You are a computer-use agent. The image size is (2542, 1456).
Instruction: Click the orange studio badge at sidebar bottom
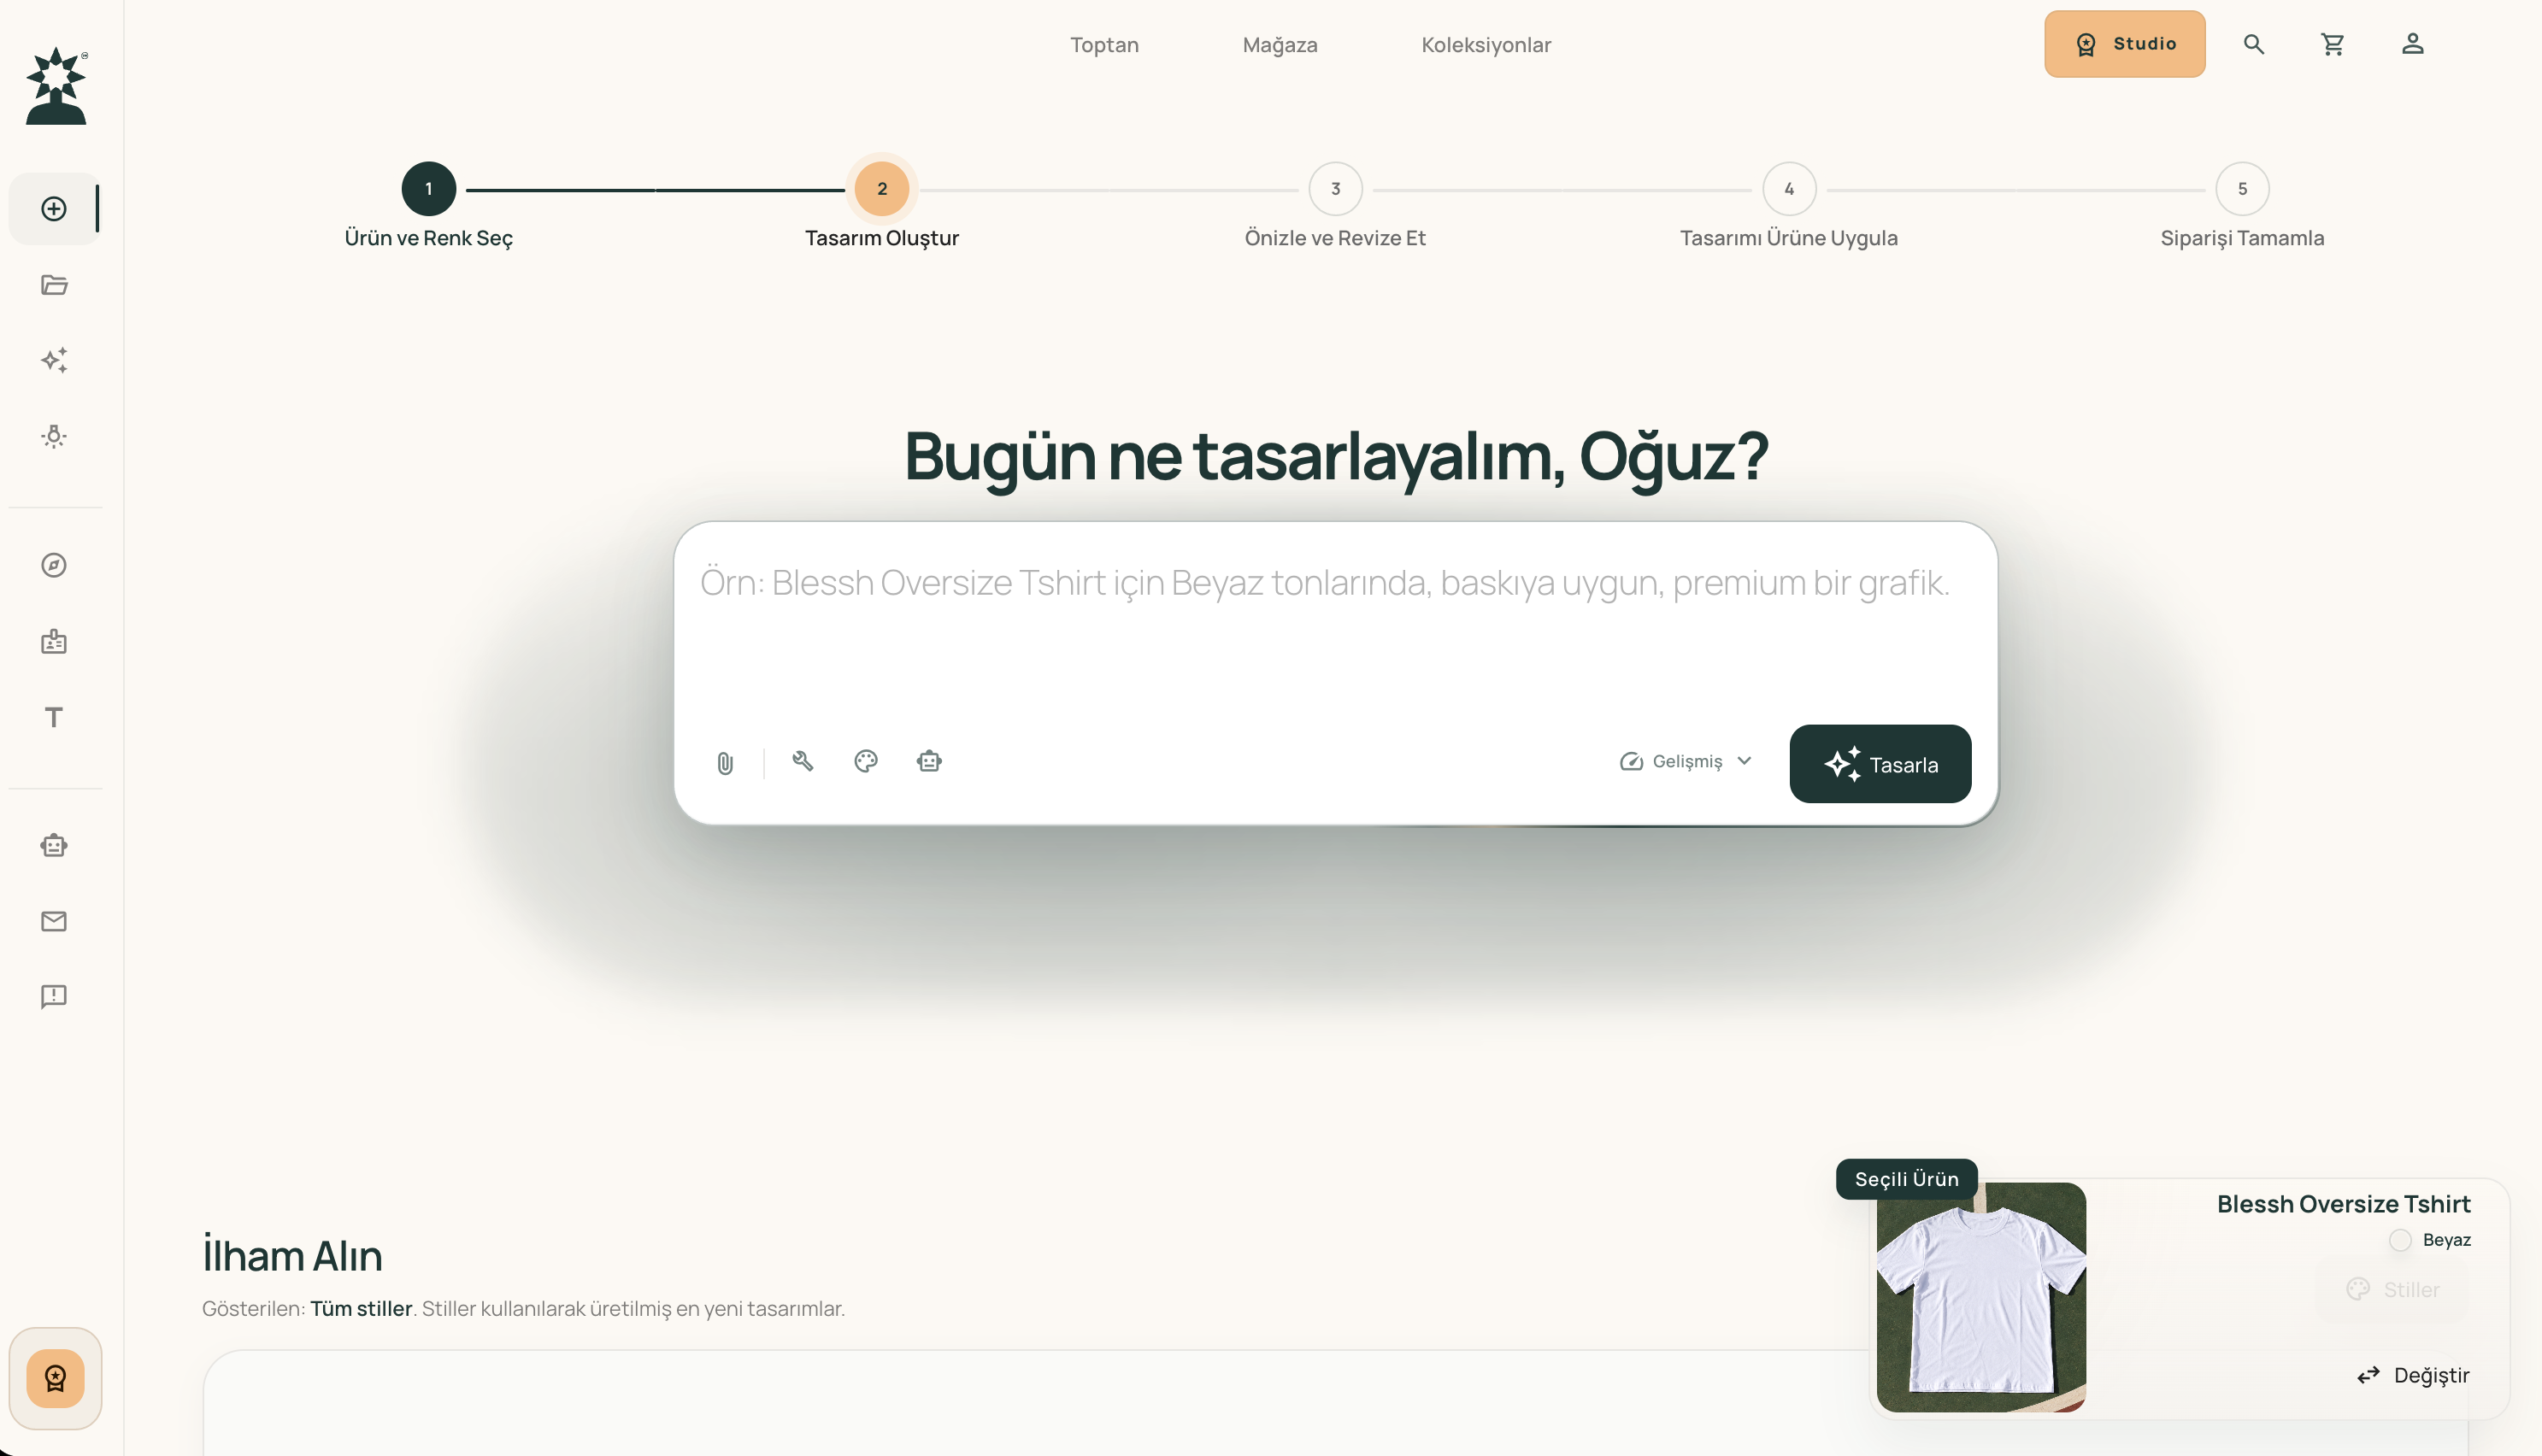[x=56, y=1378]
